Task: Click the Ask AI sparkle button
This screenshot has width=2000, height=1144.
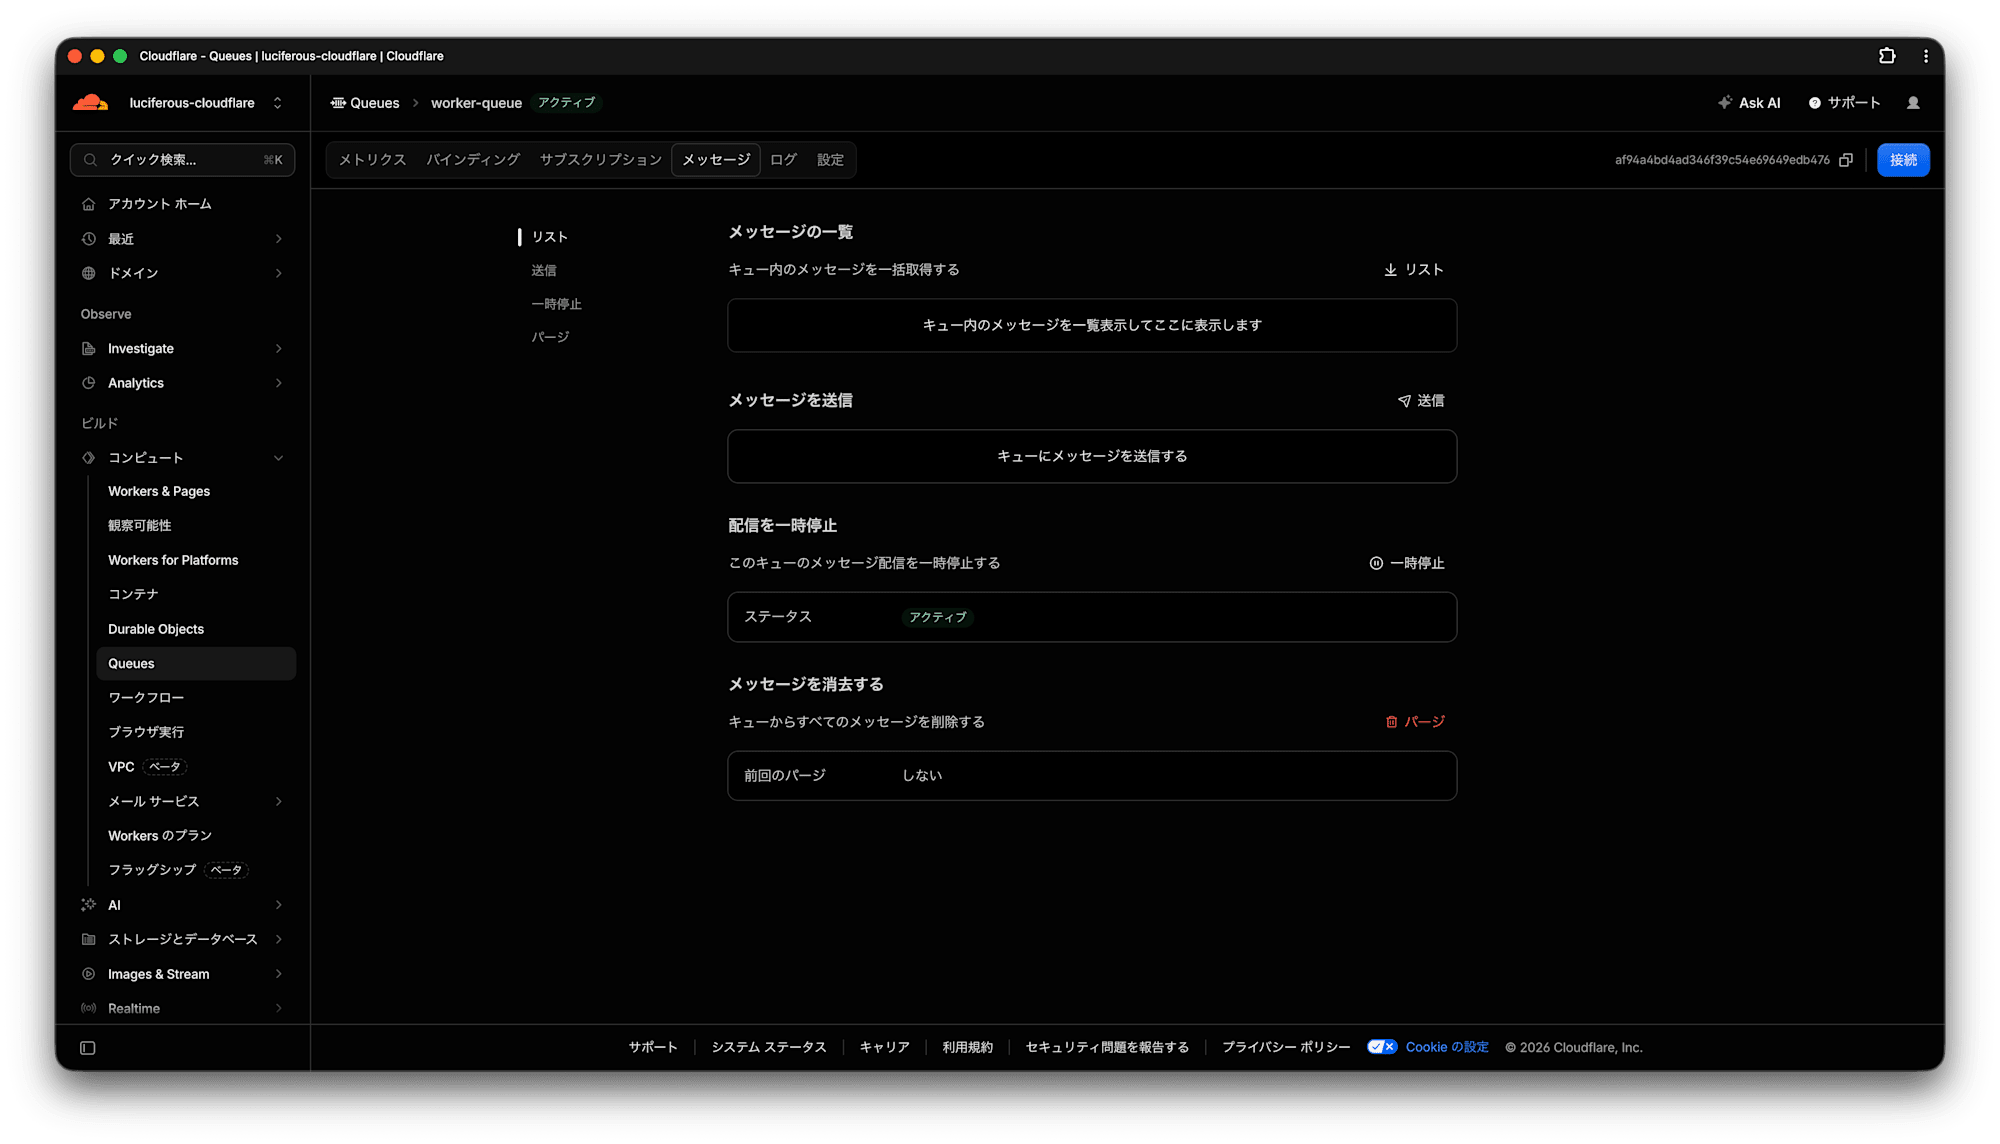Action: (1749, 103)
